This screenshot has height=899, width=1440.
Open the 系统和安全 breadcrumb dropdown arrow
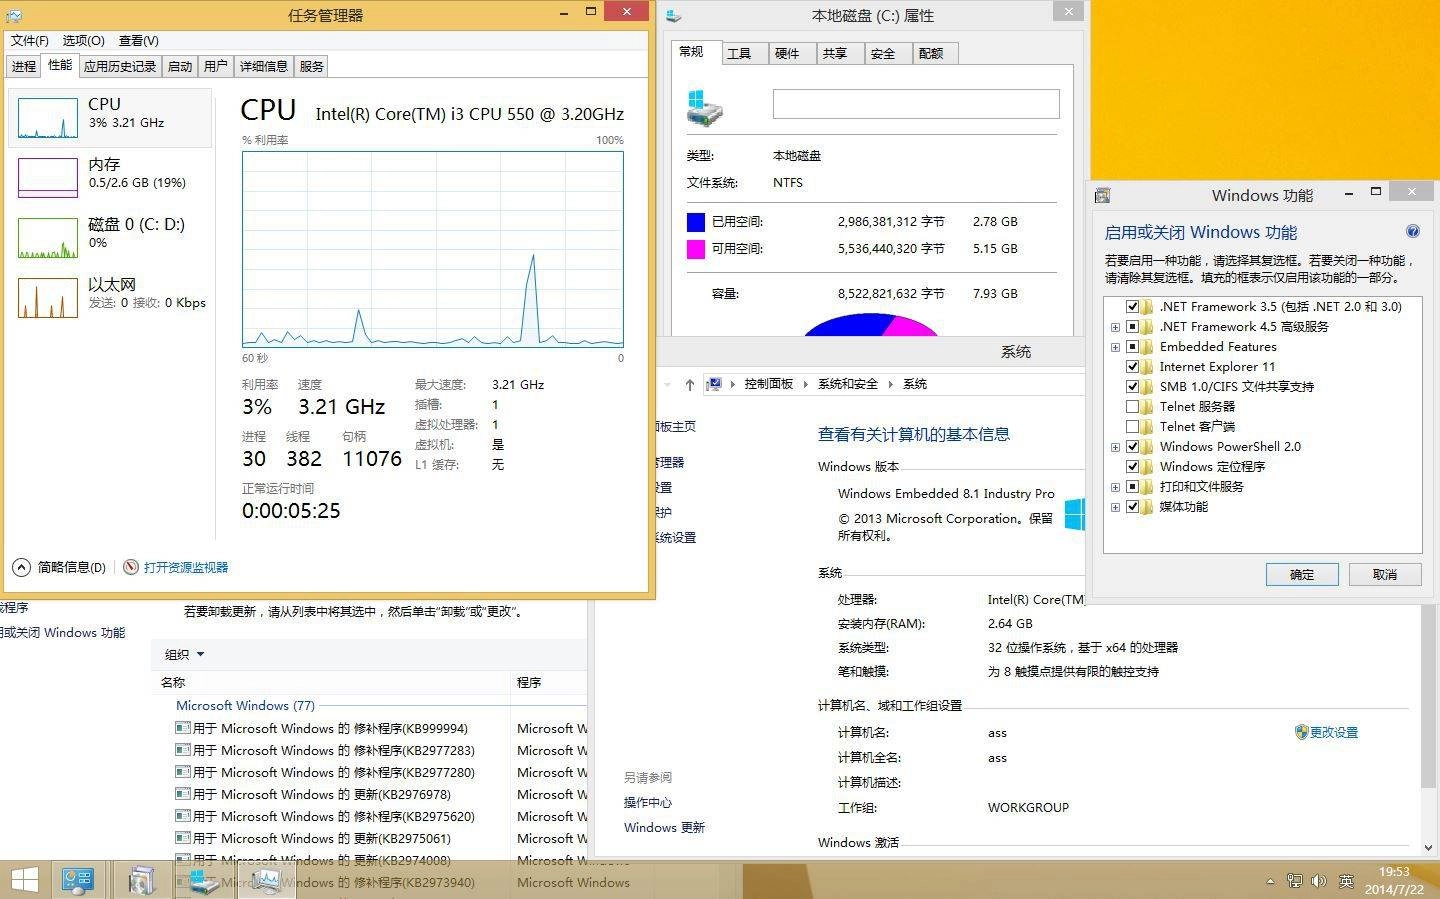click(891, 384)
